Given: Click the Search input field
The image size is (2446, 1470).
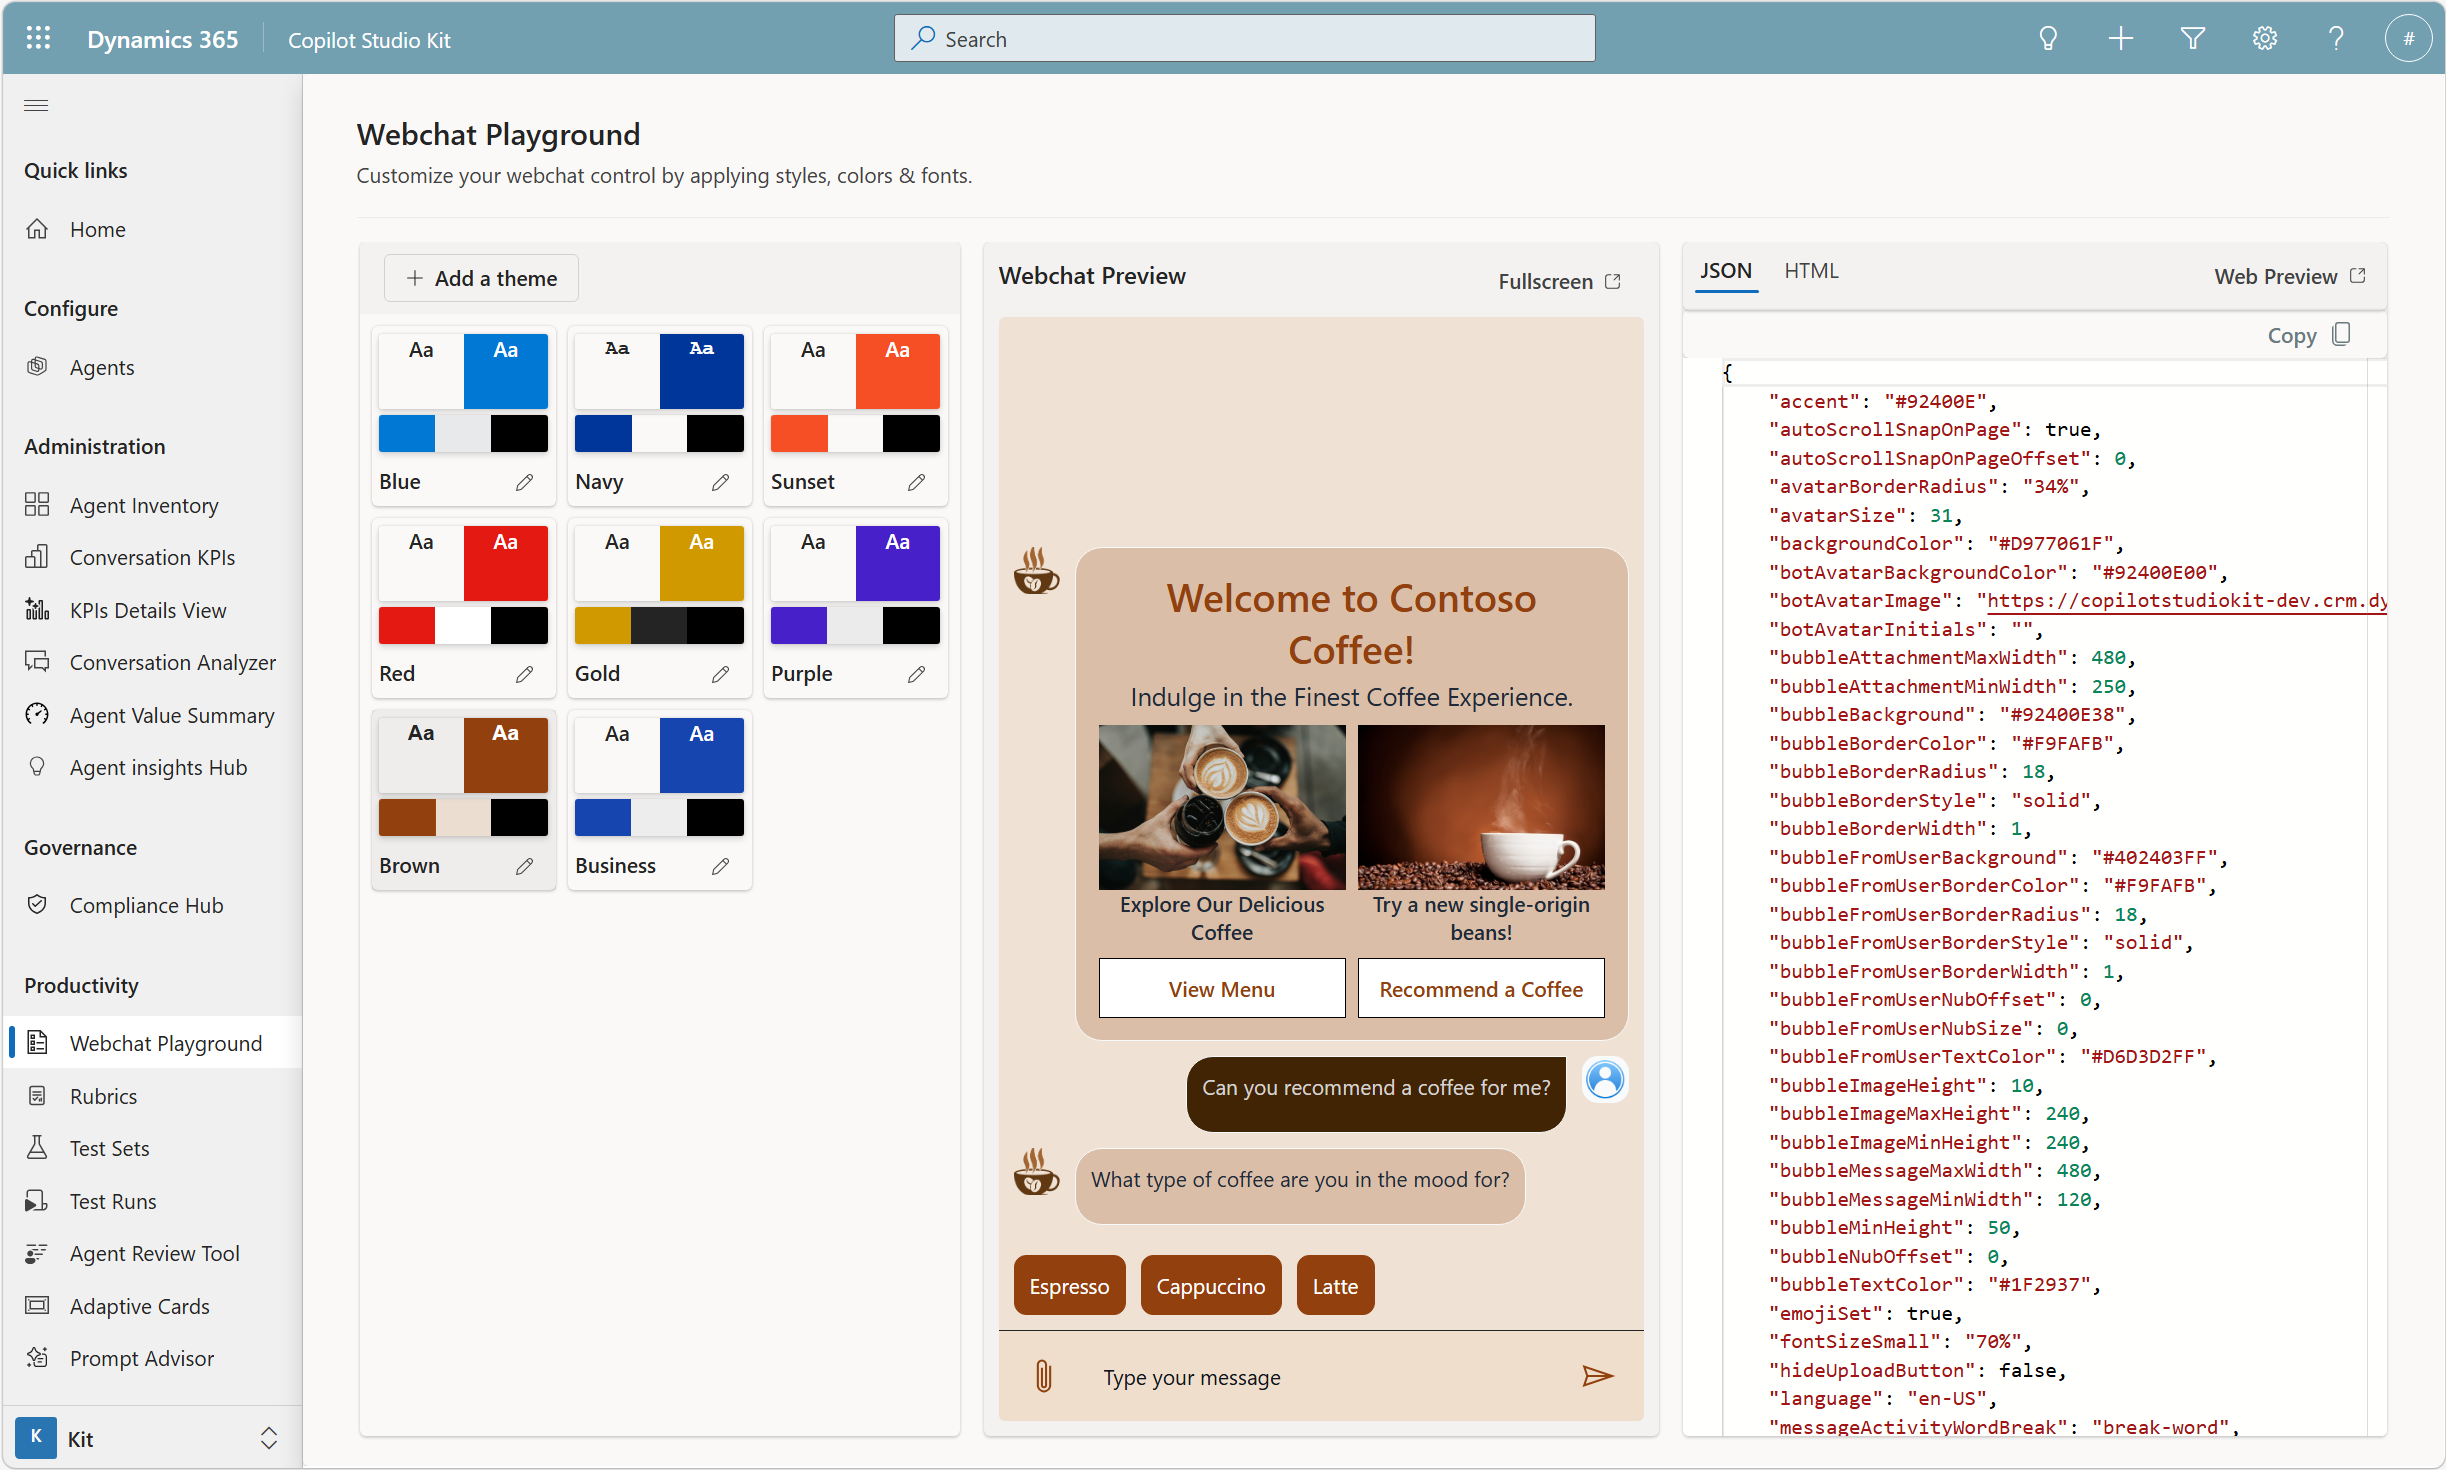Looking at the screenshot, I should (x=1244, y=39).
